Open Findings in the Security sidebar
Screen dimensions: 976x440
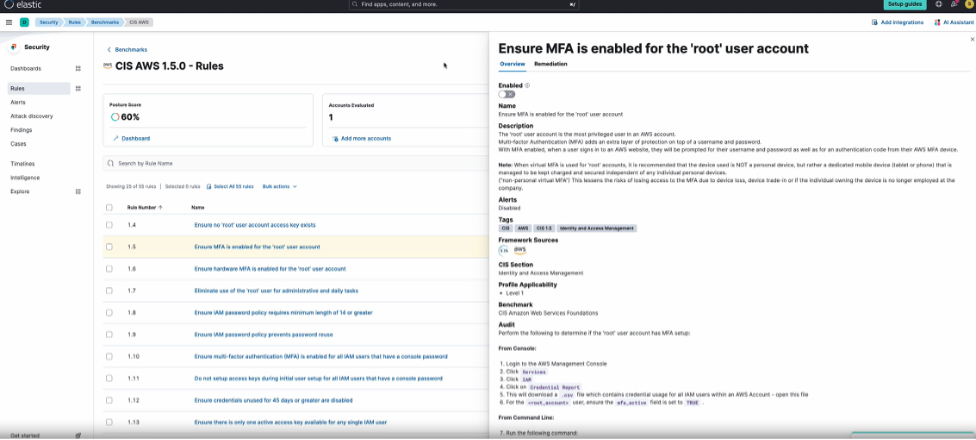[21, 129]
